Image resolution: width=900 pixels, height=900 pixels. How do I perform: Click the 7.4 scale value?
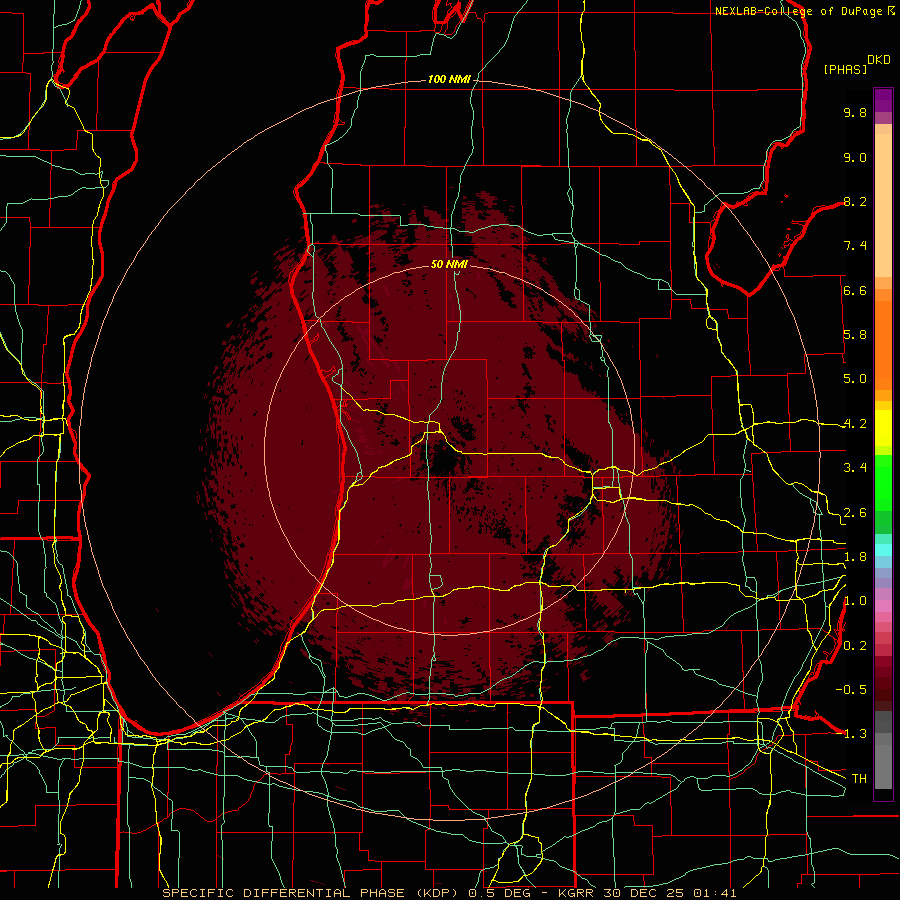tap(855, 246)
